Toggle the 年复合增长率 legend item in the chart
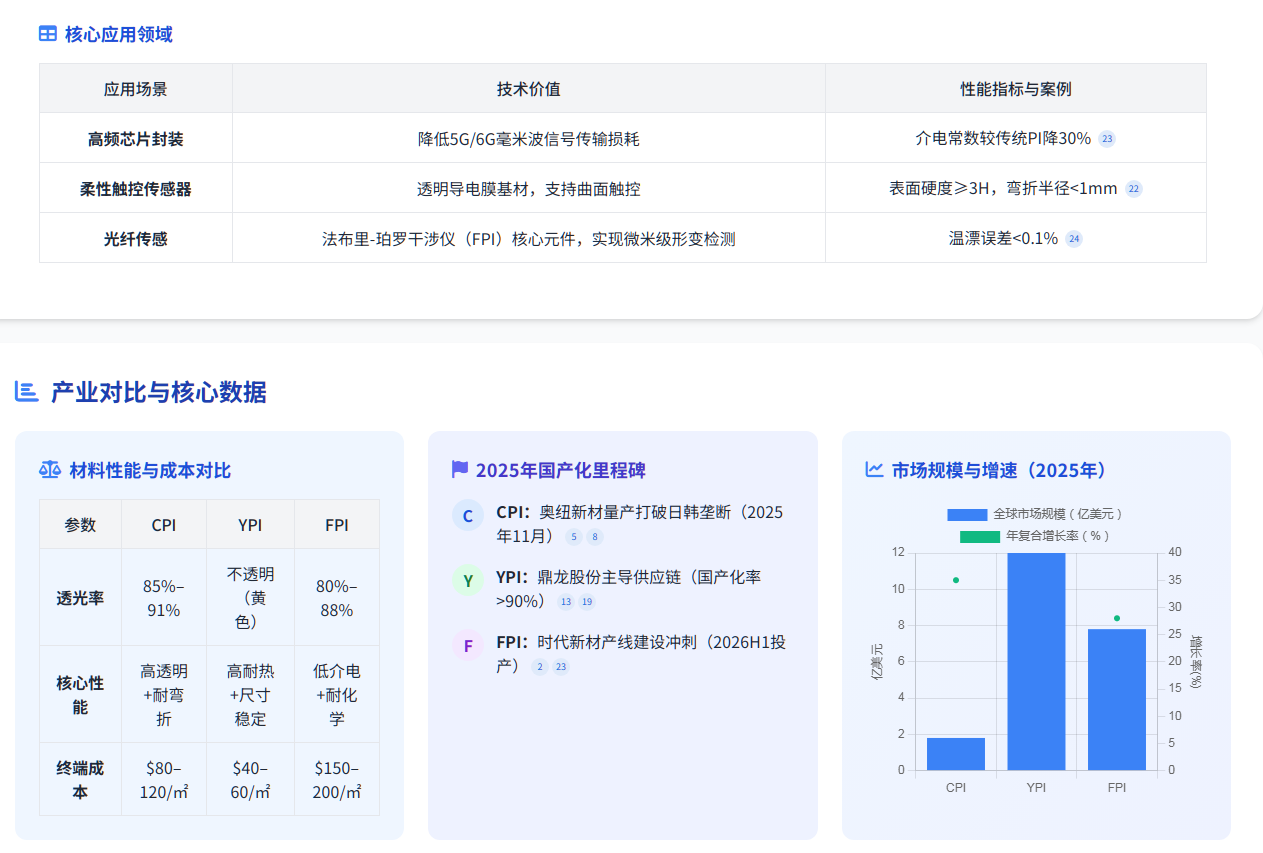 pos(1035,536)
